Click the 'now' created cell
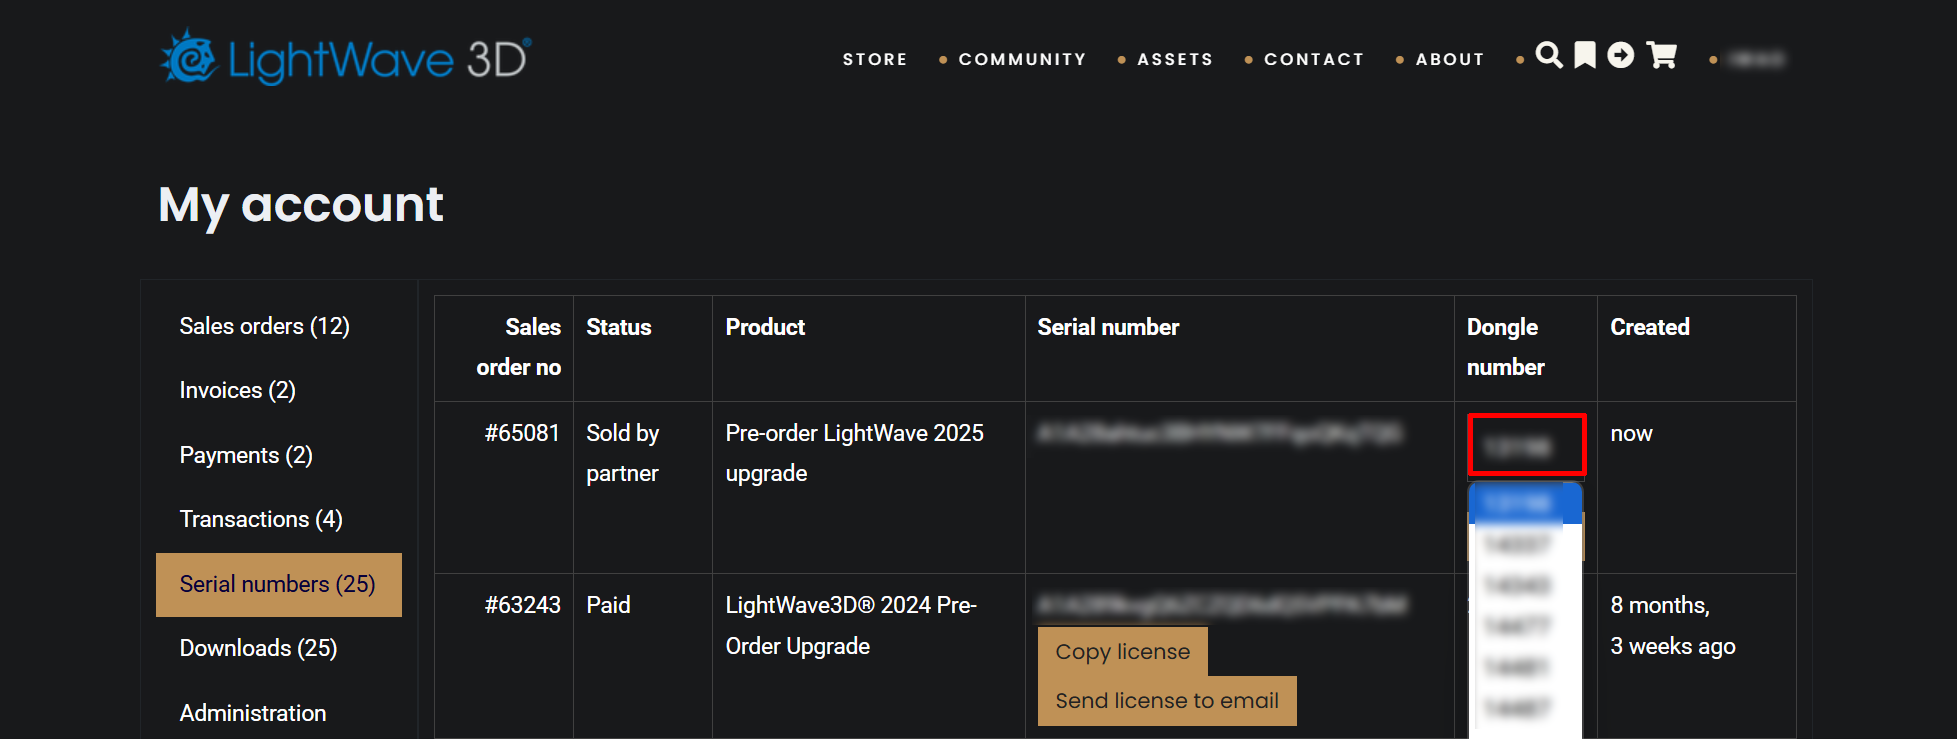Screen dimensions: 1957x739 pyautogui.click(x=1631, y=433)
